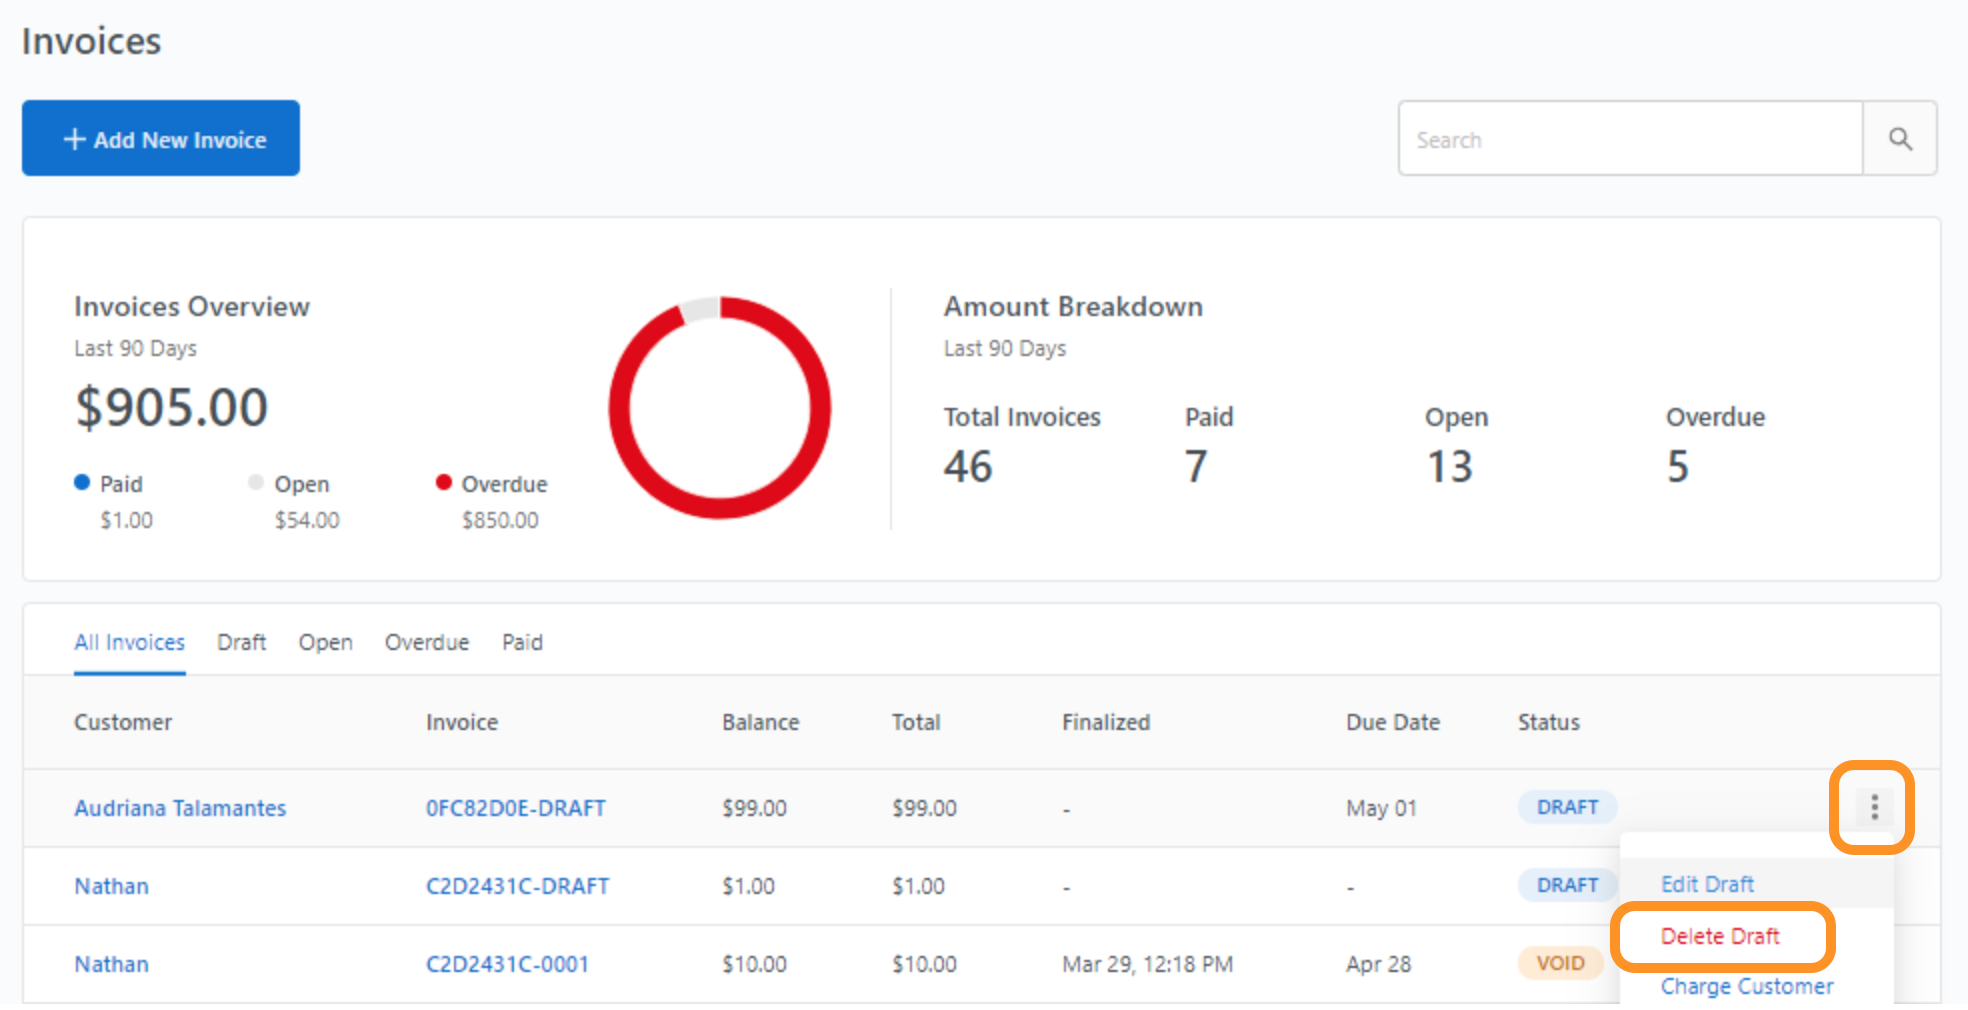Image resolution: width=1968 pixels, height=1010 pixels.
Task: Click the $905.00 overview amount
Action: (172, 407)
